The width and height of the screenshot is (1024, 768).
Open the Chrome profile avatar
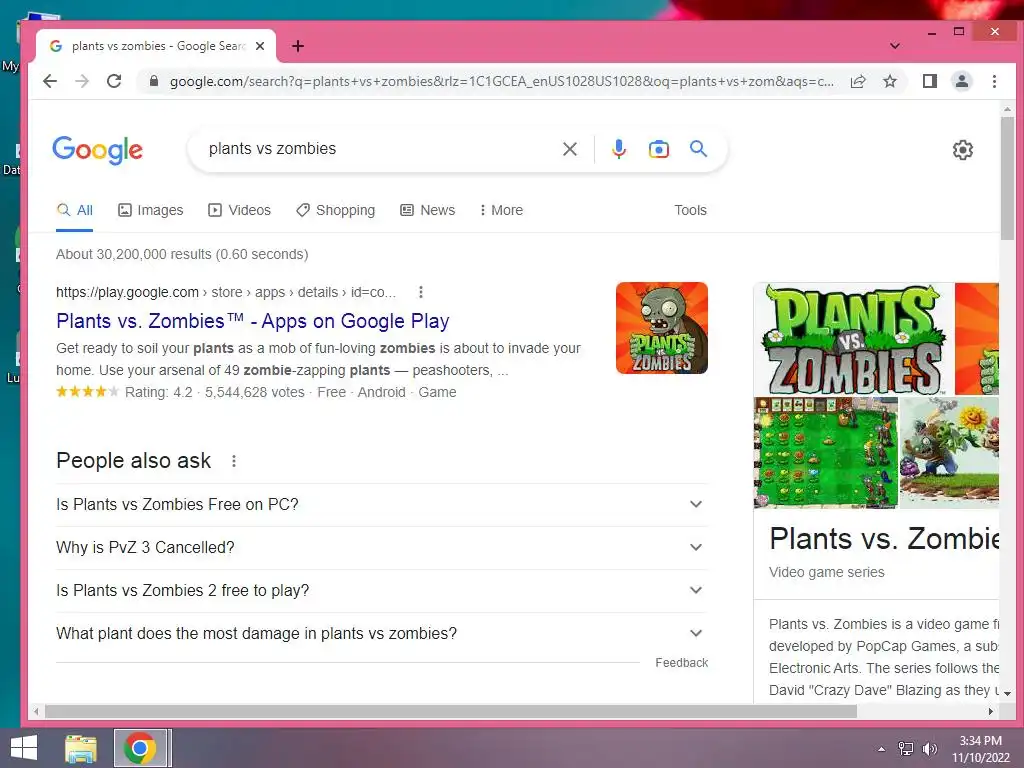point(961,81)
